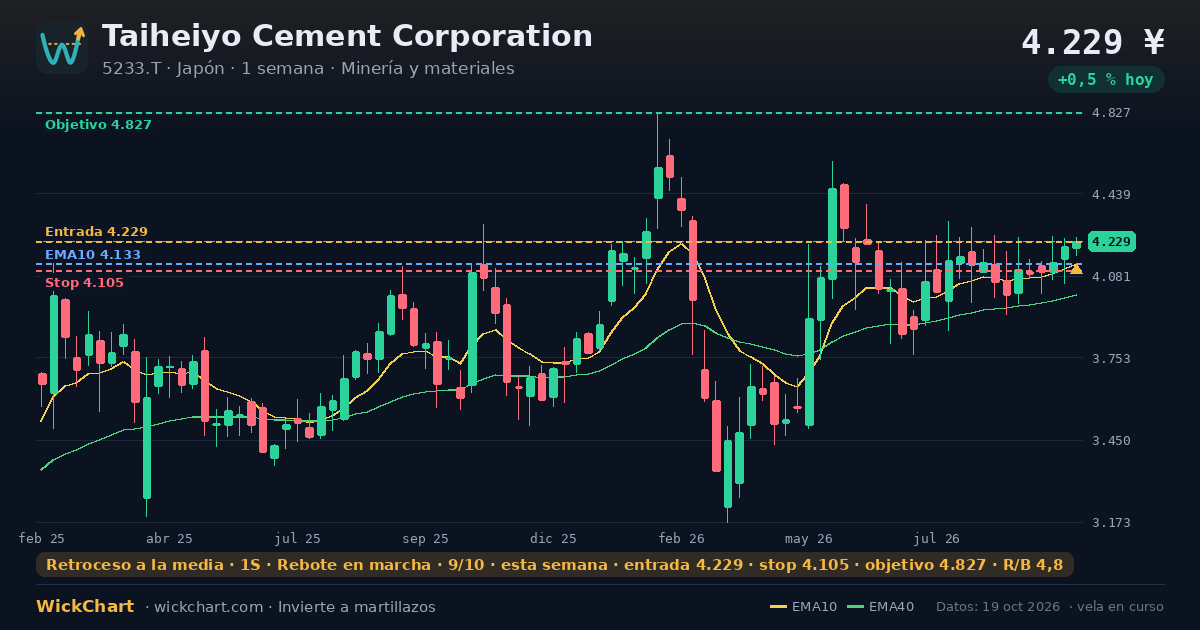The width and height of the screenshot is (1200, 630).
Task: Click the +0,5 % hoy badge
Action: coord(1106,79)
